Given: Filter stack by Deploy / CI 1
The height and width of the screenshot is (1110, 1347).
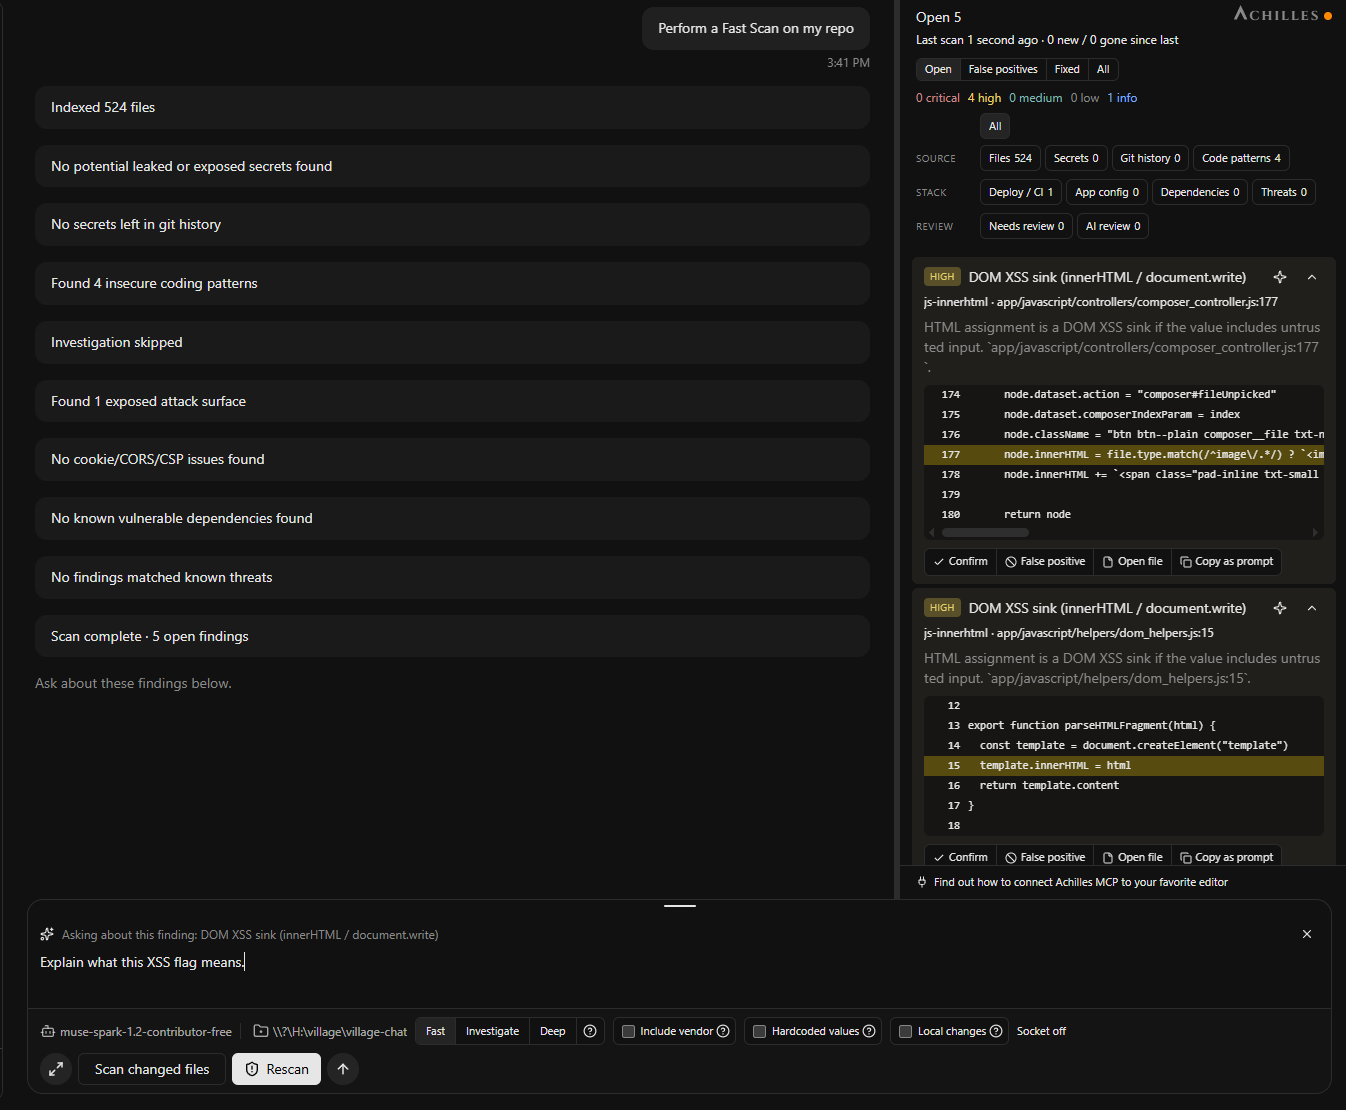Looking at the screenshot, I should tap(1021, 192).
